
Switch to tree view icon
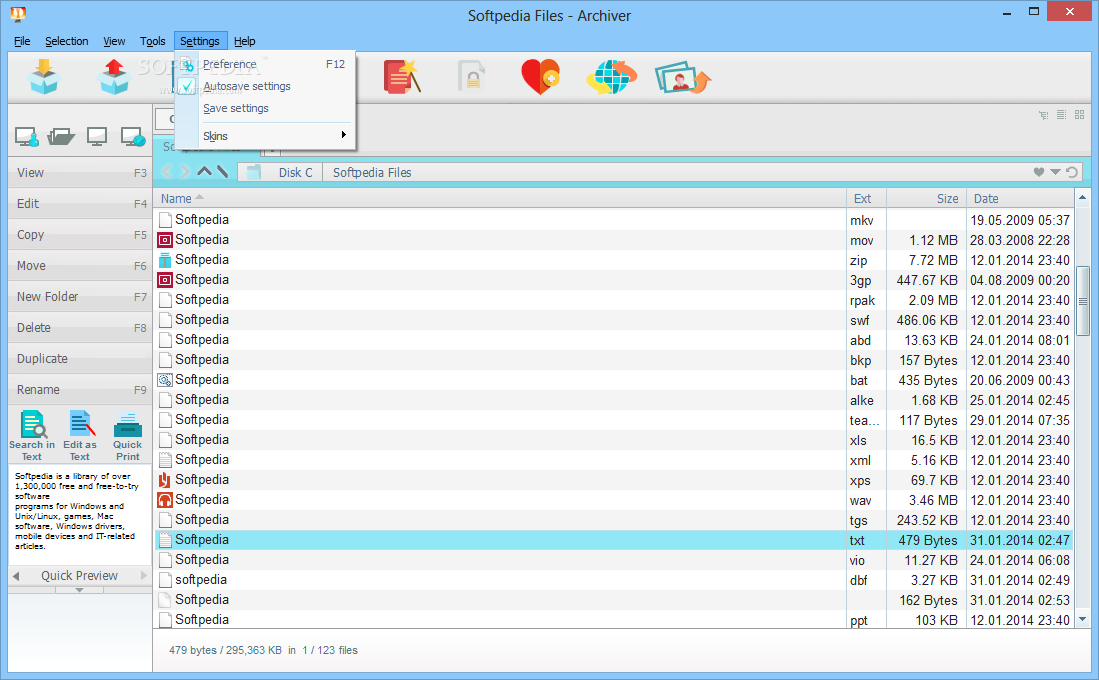coord(1044,115)
